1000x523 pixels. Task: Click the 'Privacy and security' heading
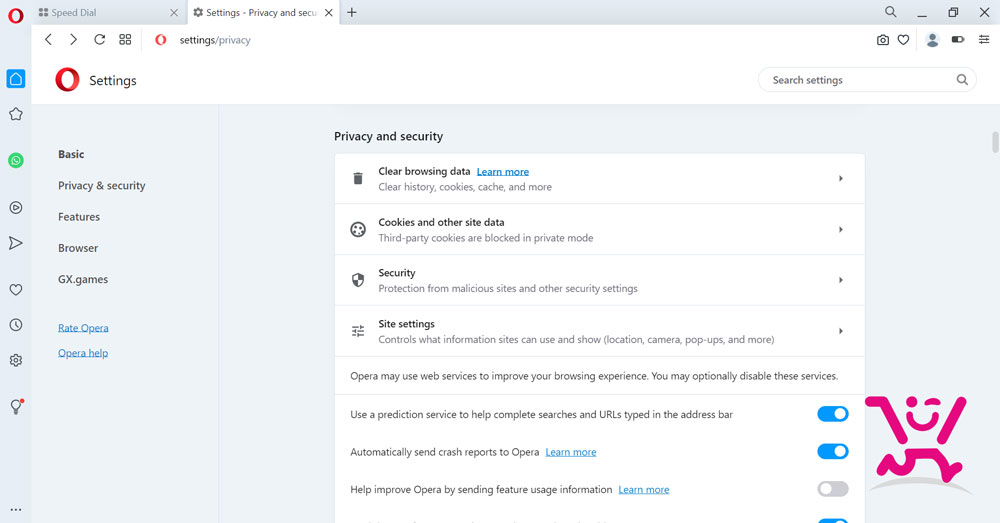click(x=388, y=136)
